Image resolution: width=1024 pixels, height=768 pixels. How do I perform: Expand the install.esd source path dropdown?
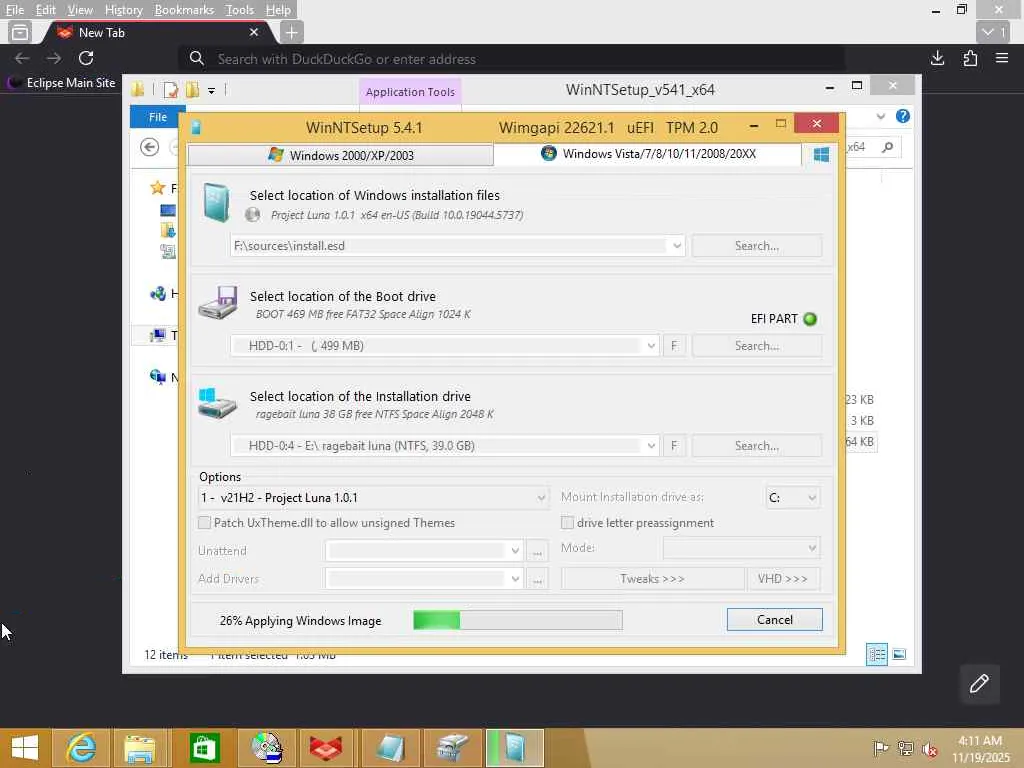click(x=677, y=246)
